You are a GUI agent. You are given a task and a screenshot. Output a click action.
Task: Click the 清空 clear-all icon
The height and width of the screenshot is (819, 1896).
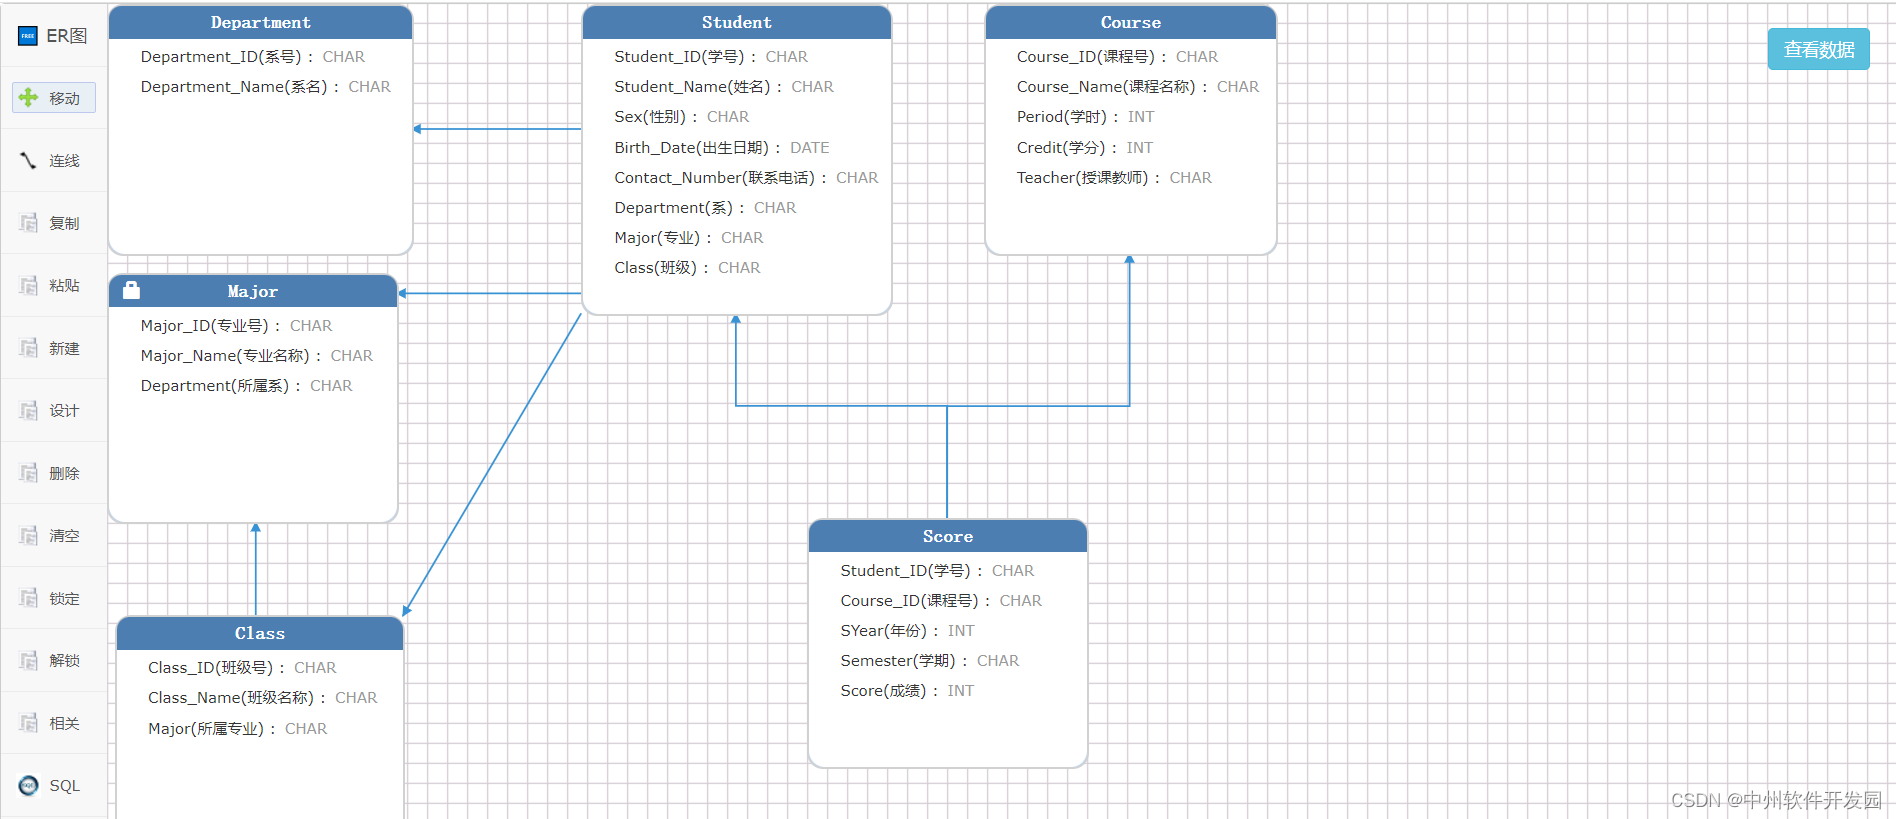click(x=29, y=535)
